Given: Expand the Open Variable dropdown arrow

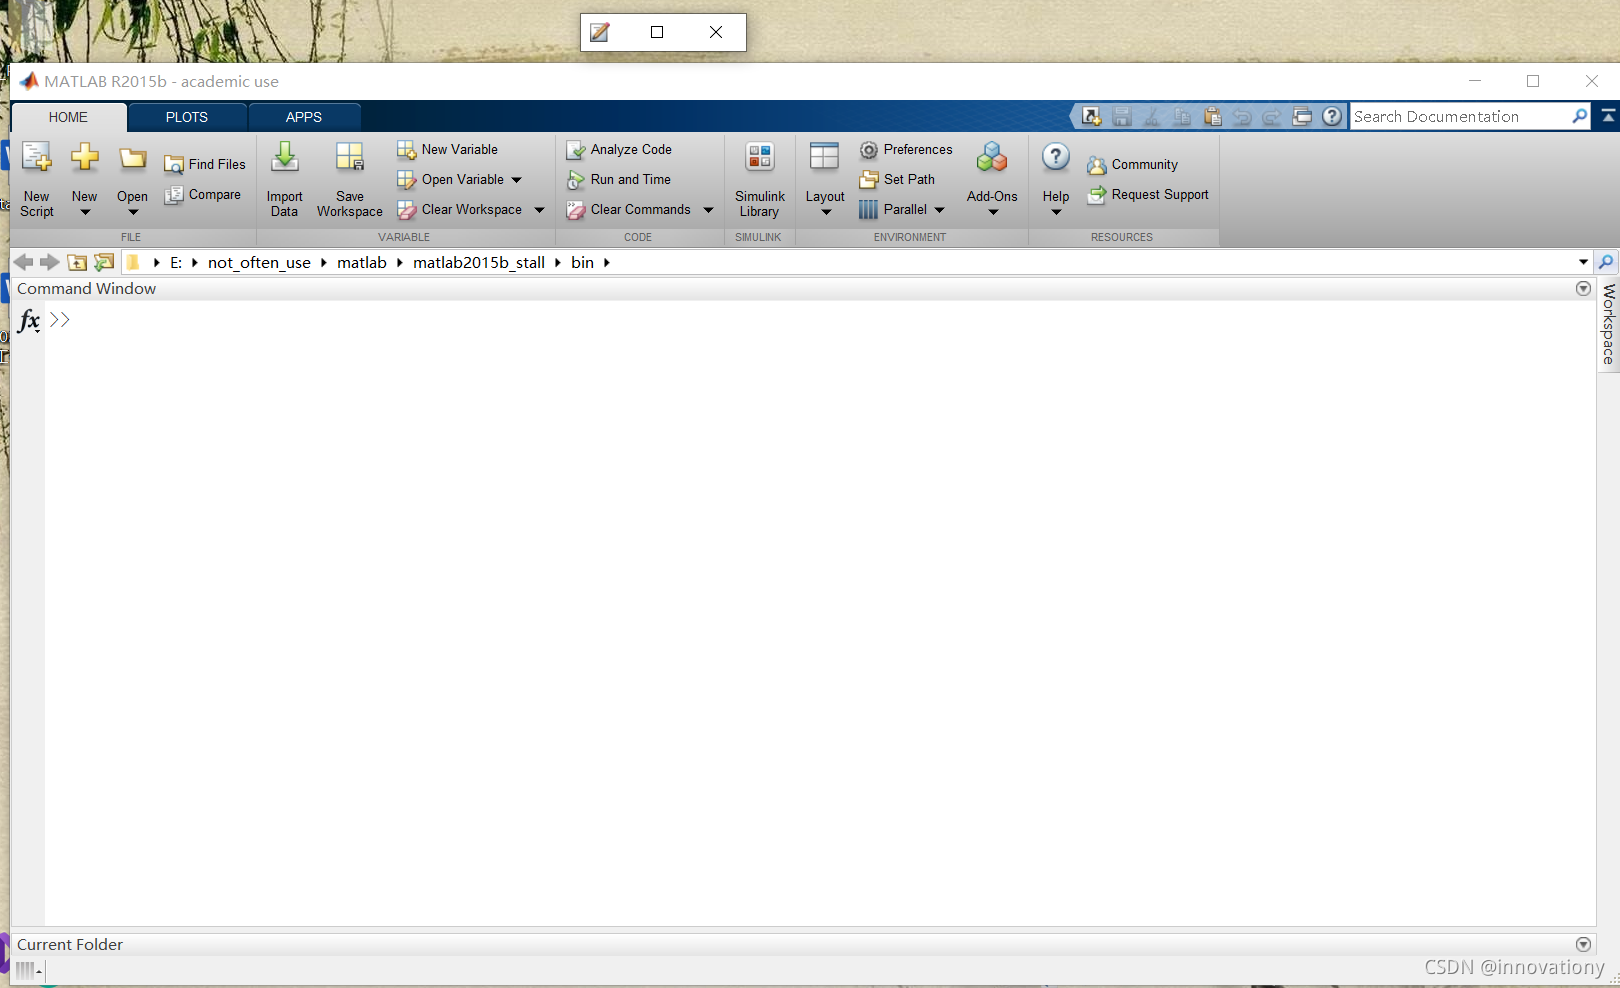Looking at the screenshot, I should pos(517,180).
